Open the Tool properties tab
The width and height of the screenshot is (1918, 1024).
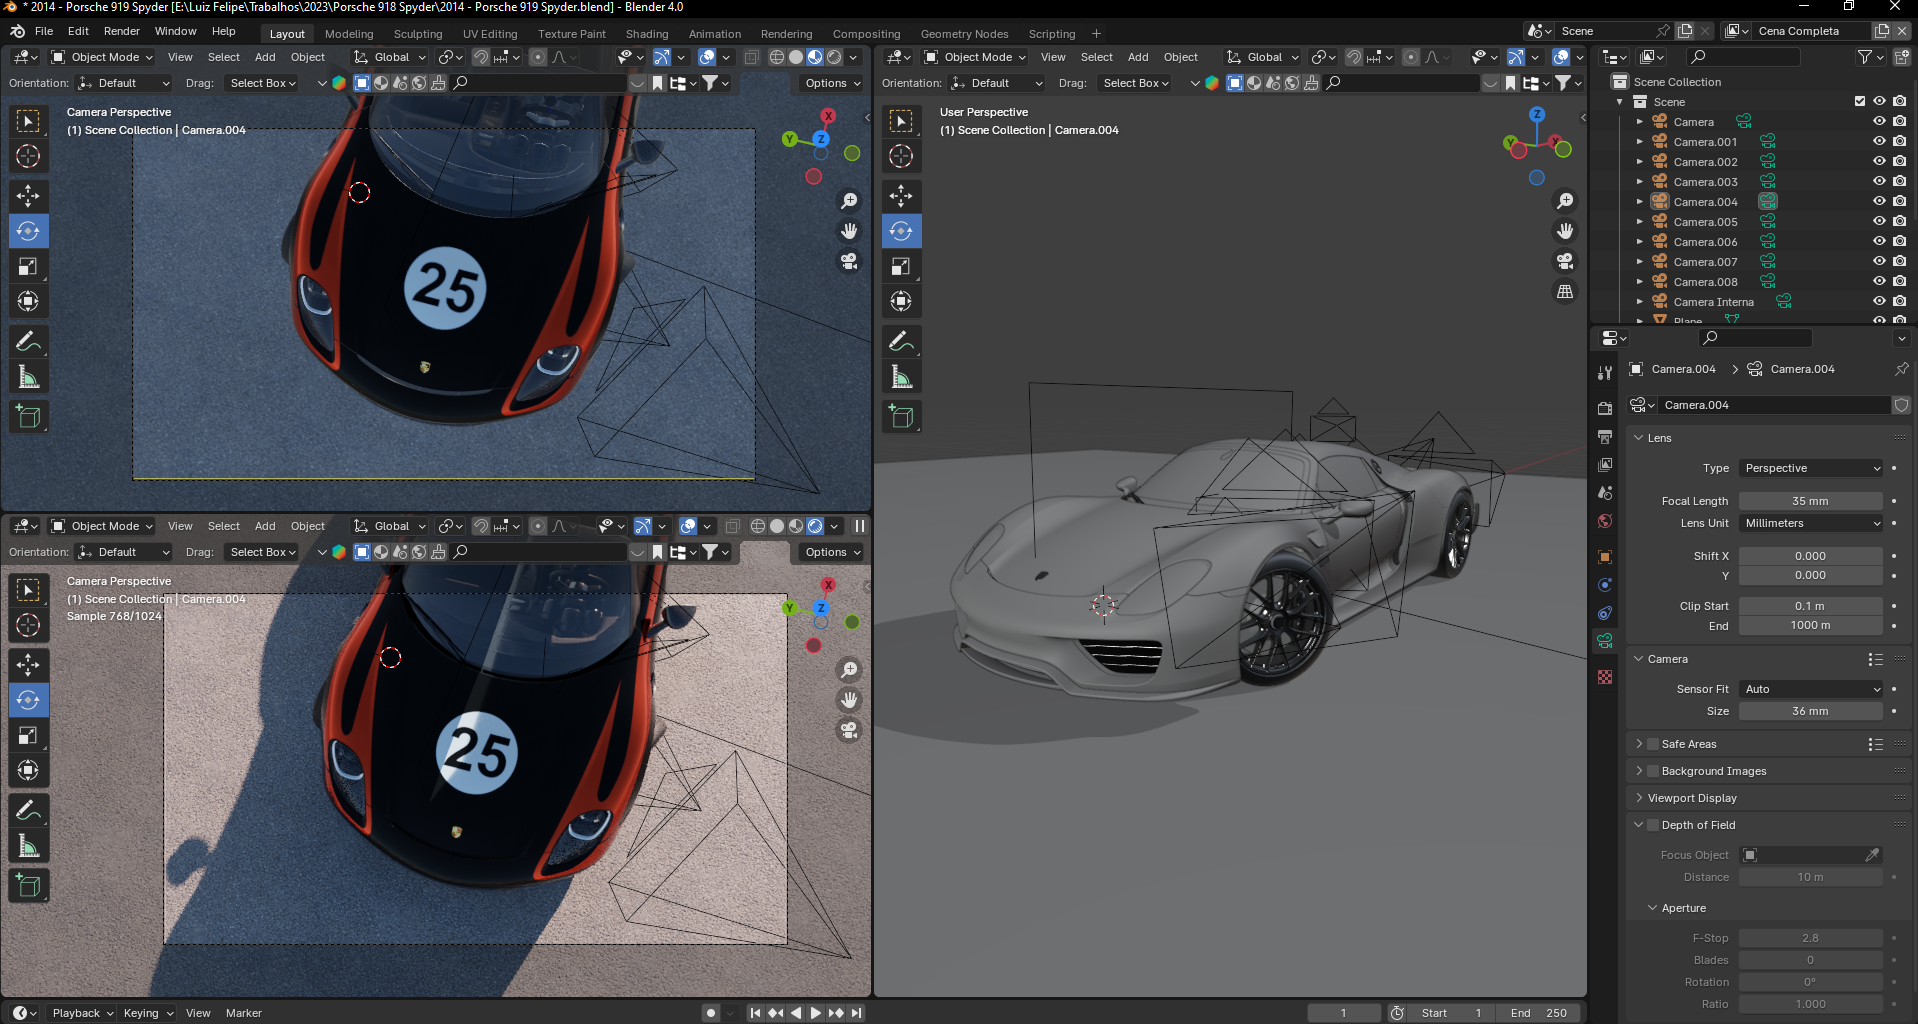click(1605, 372)
